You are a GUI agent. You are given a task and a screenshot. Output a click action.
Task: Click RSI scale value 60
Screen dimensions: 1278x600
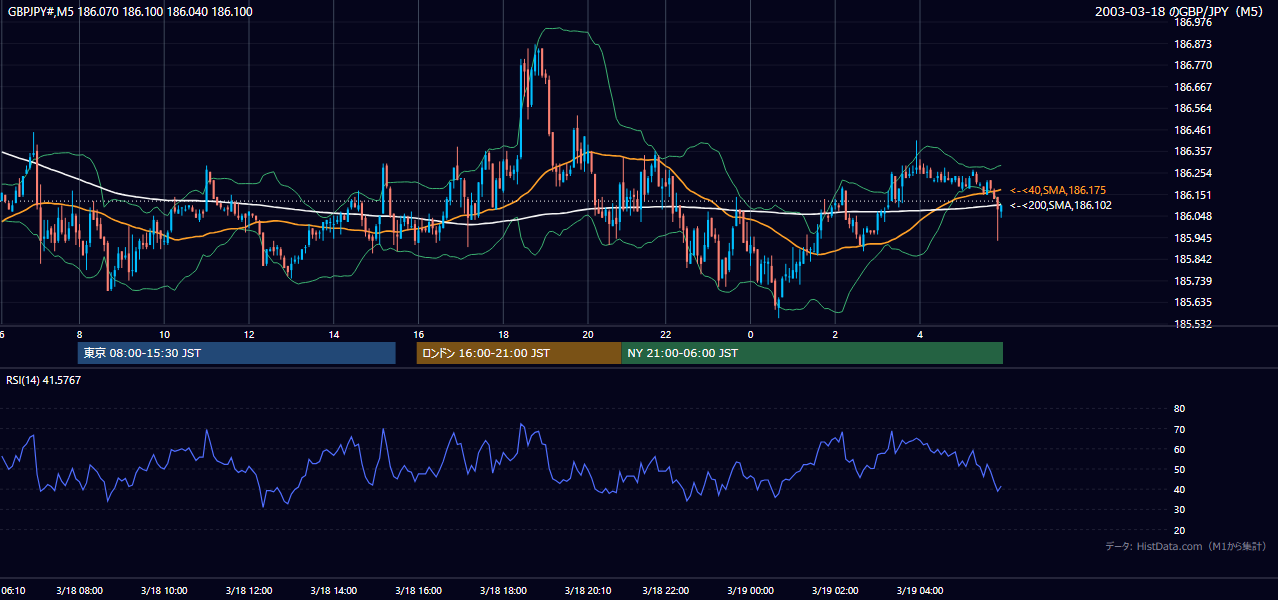coord(1179,449)
